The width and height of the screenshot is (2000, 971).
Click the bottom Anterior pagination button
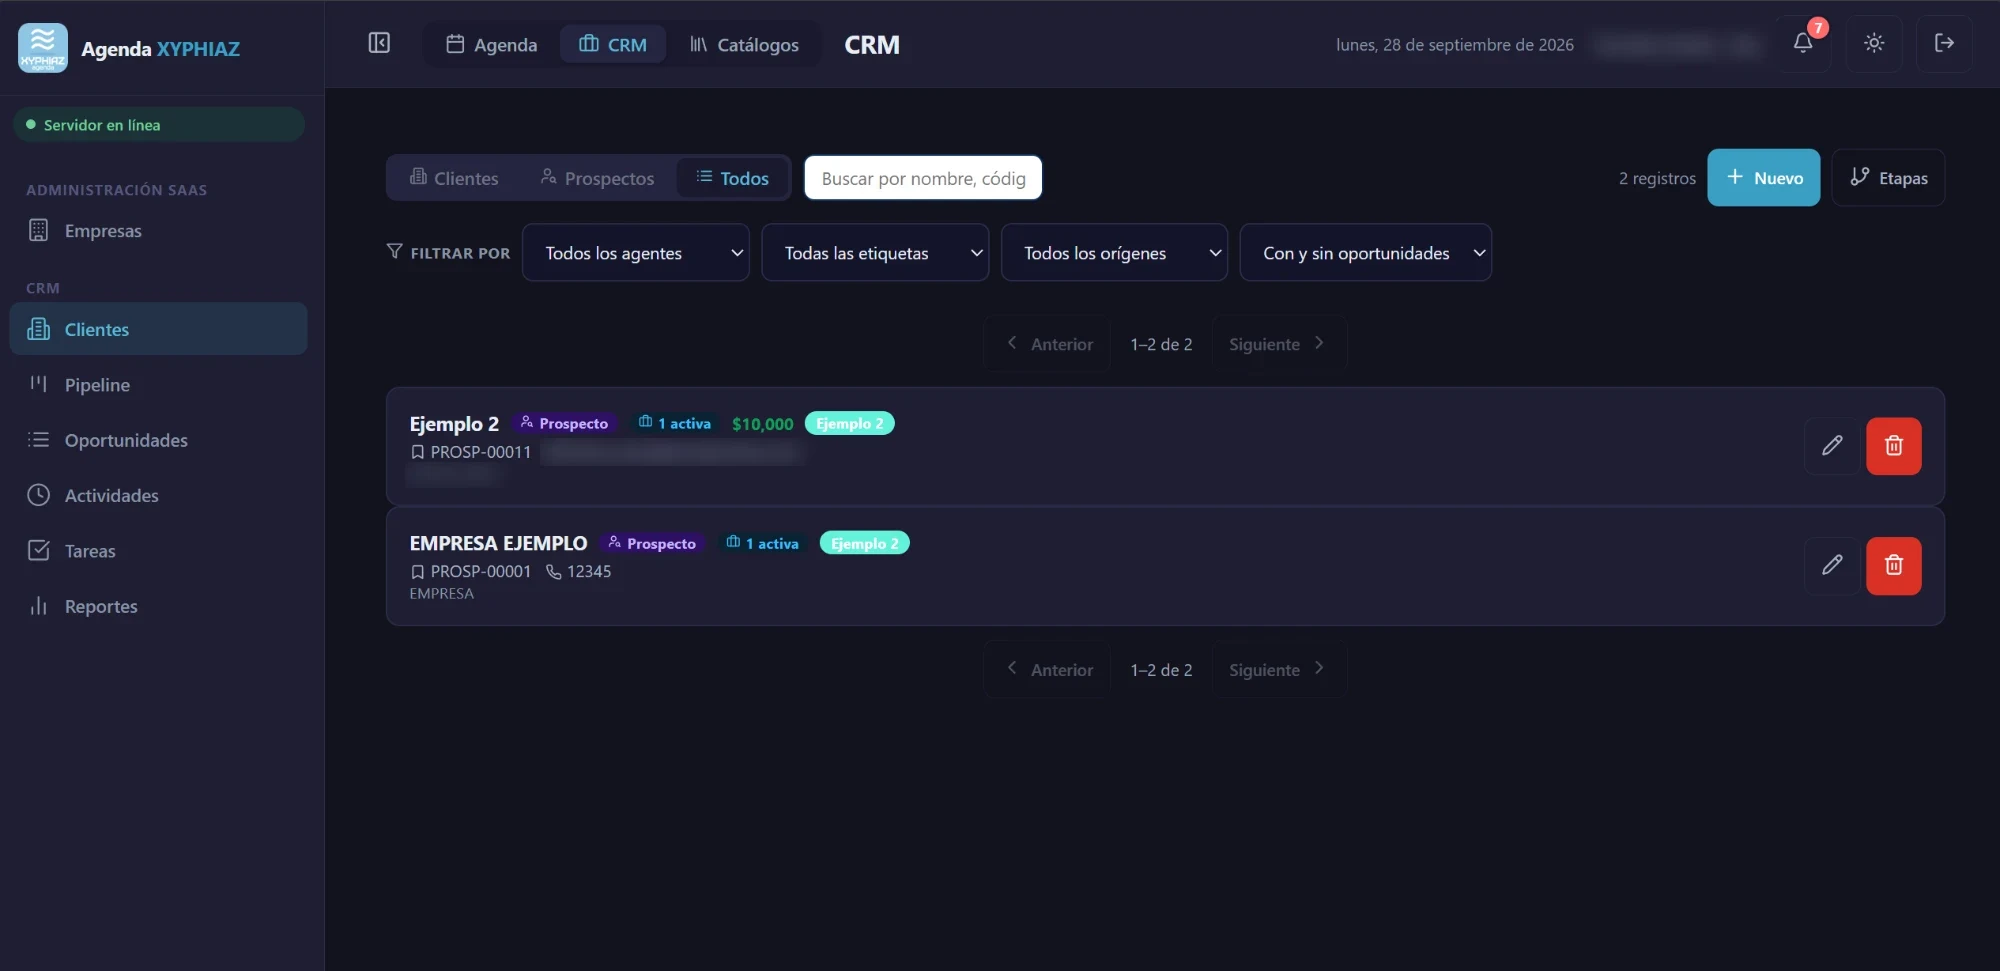[1048, 670]
